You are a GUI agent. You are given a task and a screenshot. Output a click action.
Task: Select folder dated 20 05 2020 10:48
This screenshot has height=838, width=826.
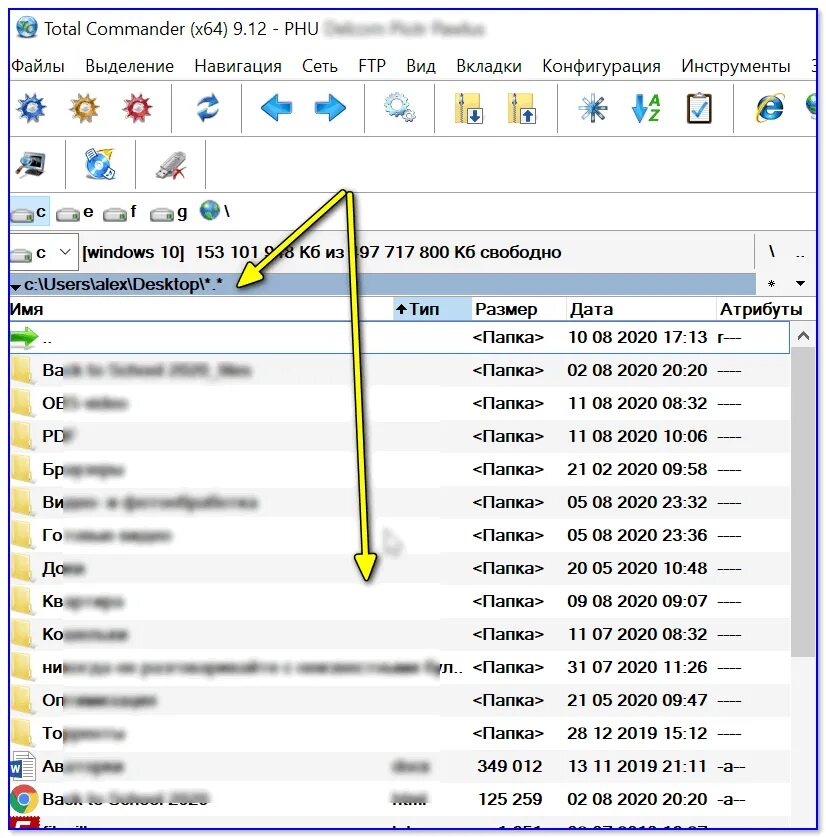399,568
